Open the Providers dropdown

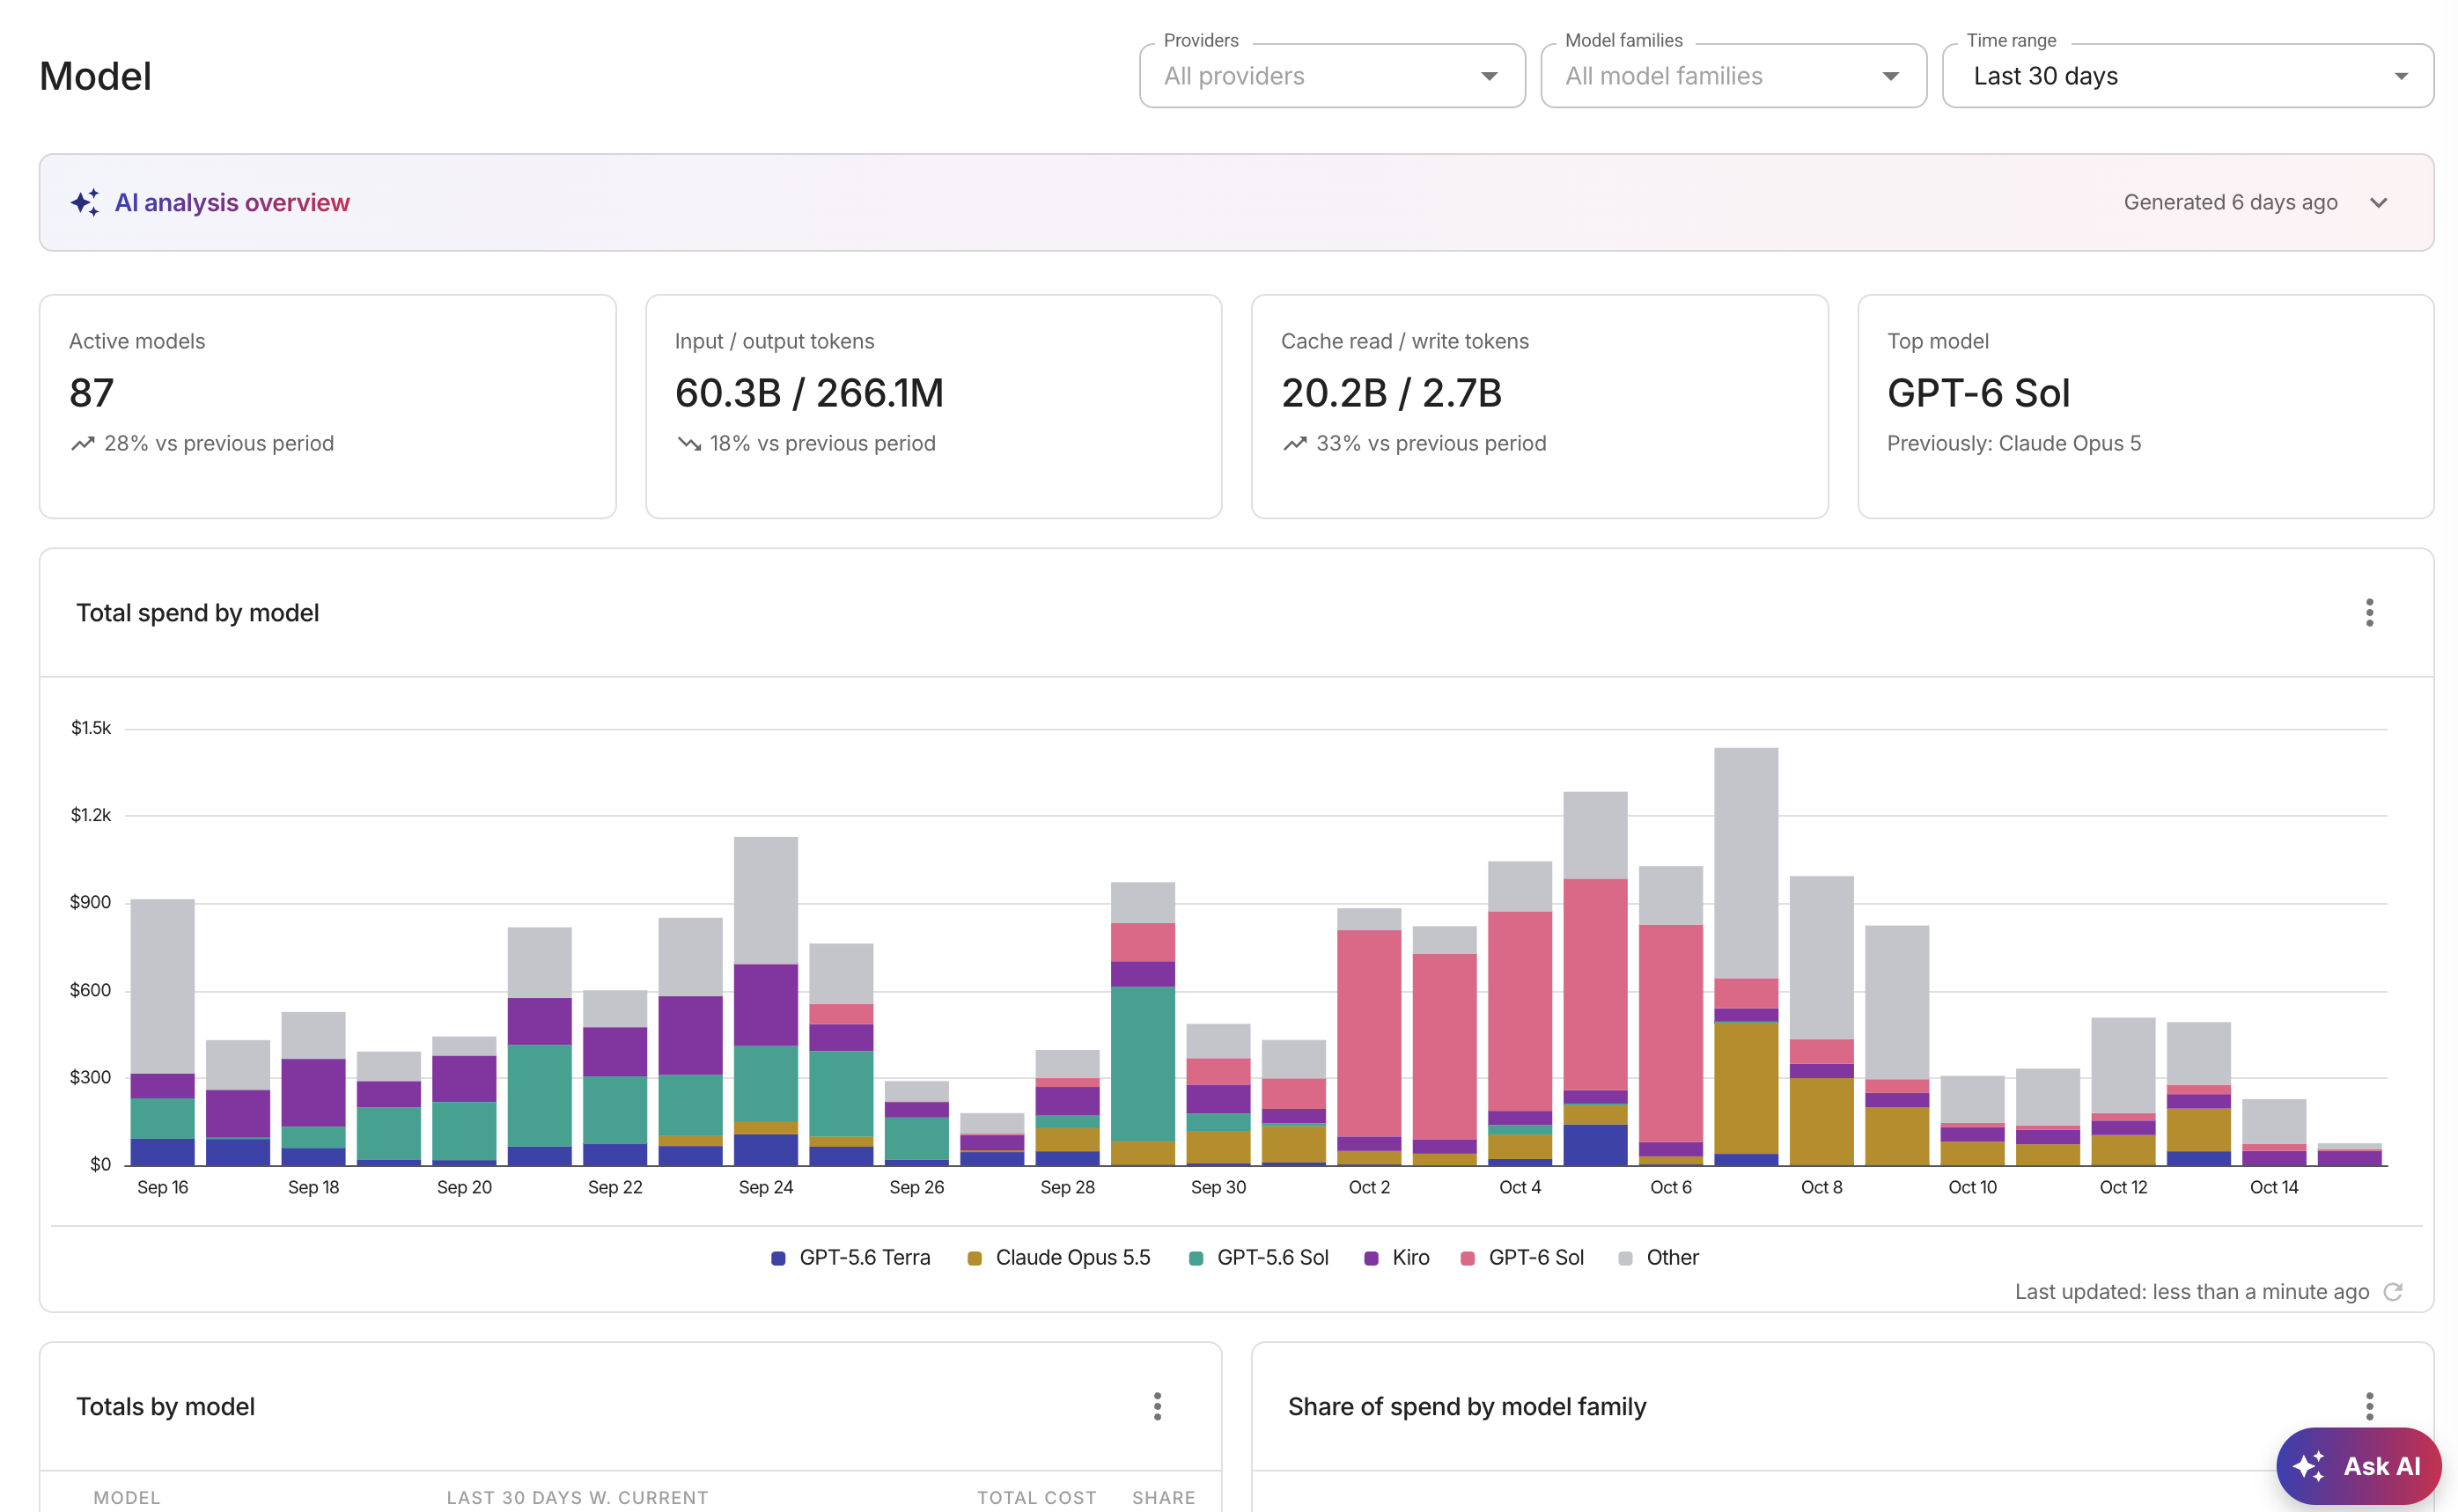pyautogui.click(x=1332, y=76)
